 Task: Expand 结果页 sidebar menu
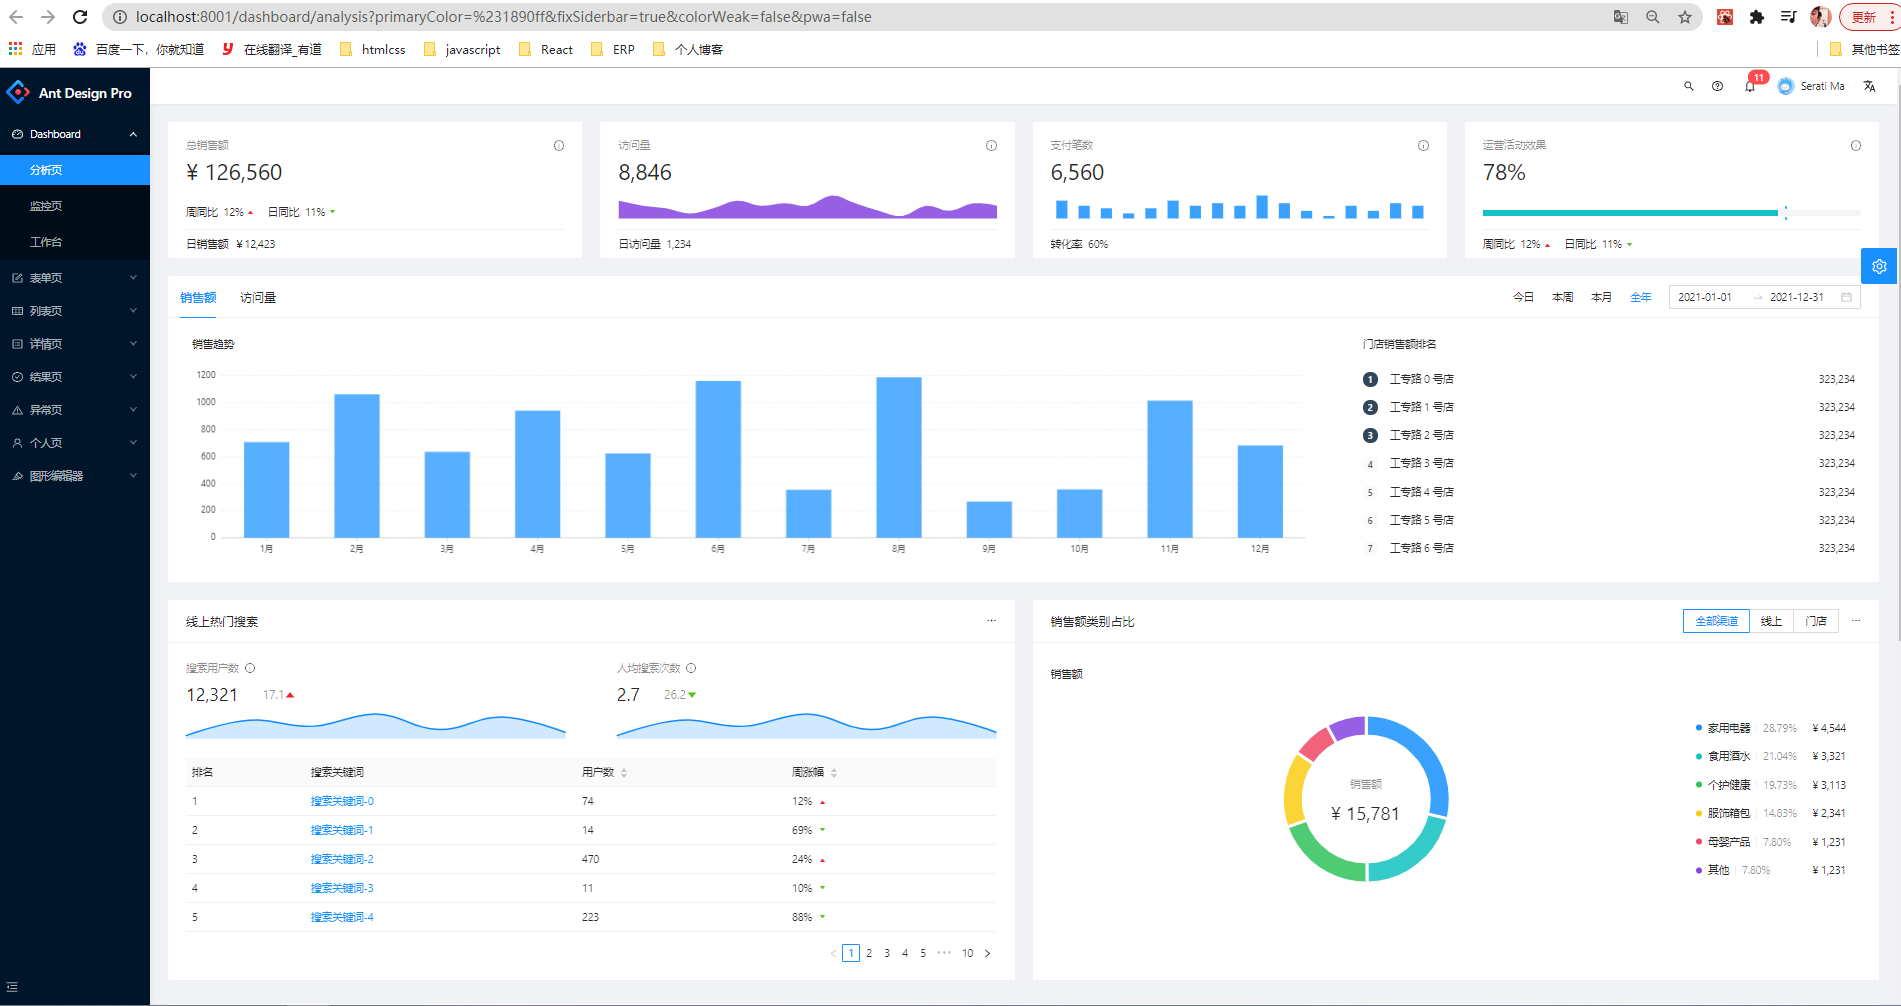click(75, 377)
